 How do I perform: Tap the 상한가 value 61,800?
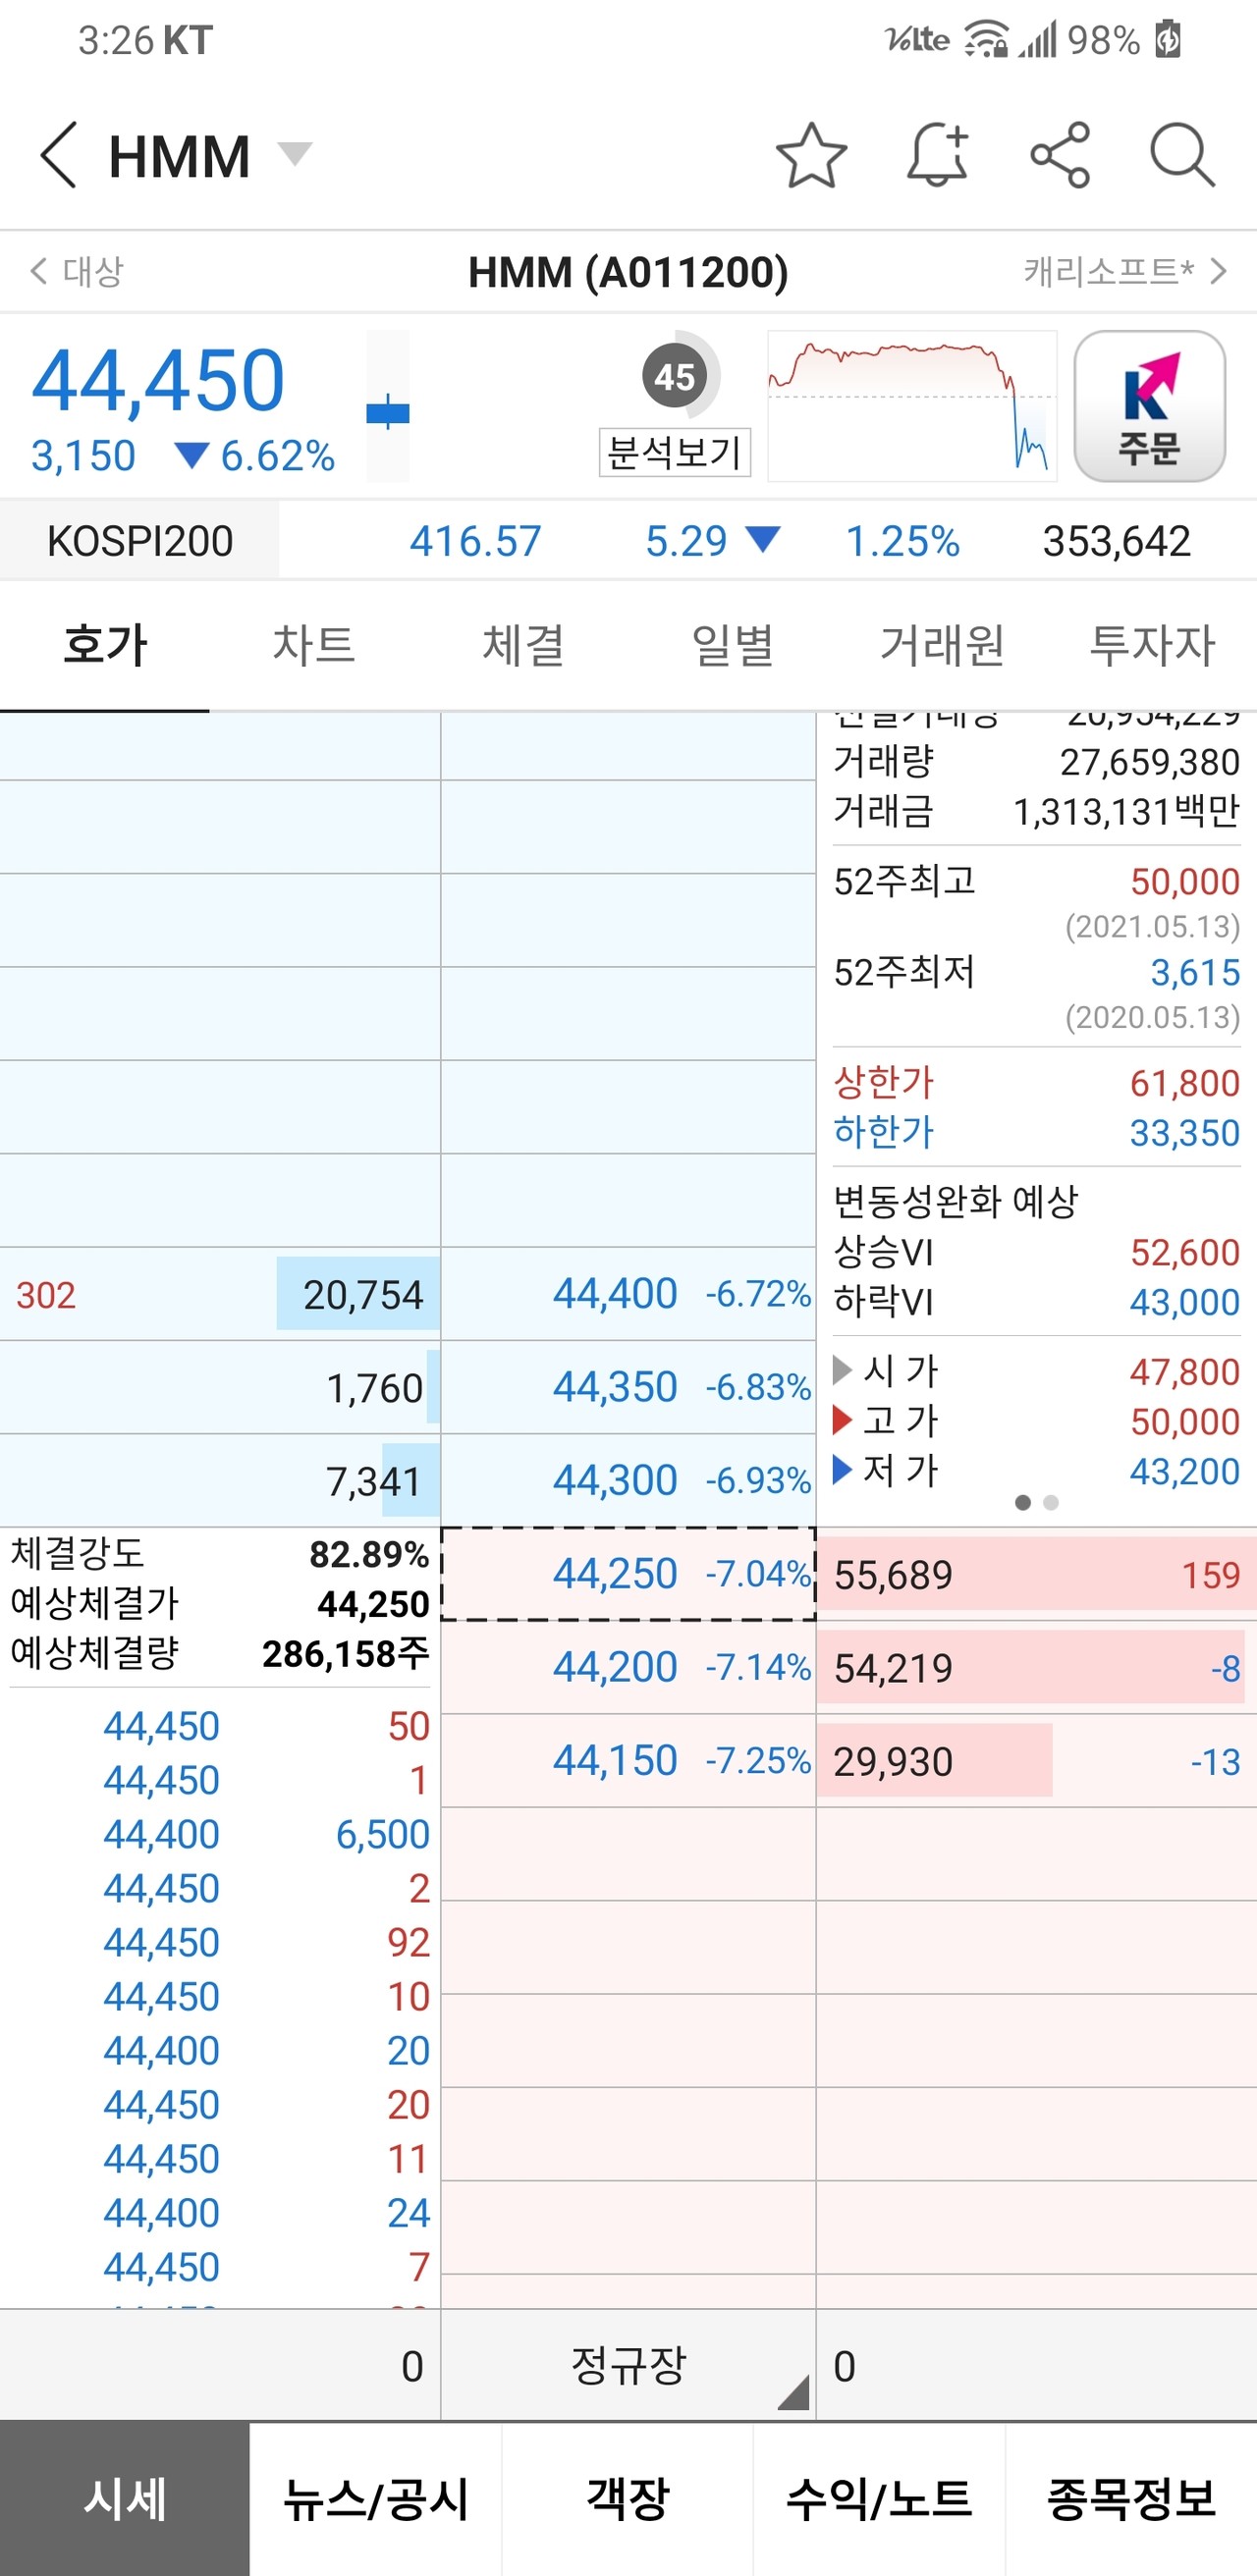[x=1185, y=1083]
